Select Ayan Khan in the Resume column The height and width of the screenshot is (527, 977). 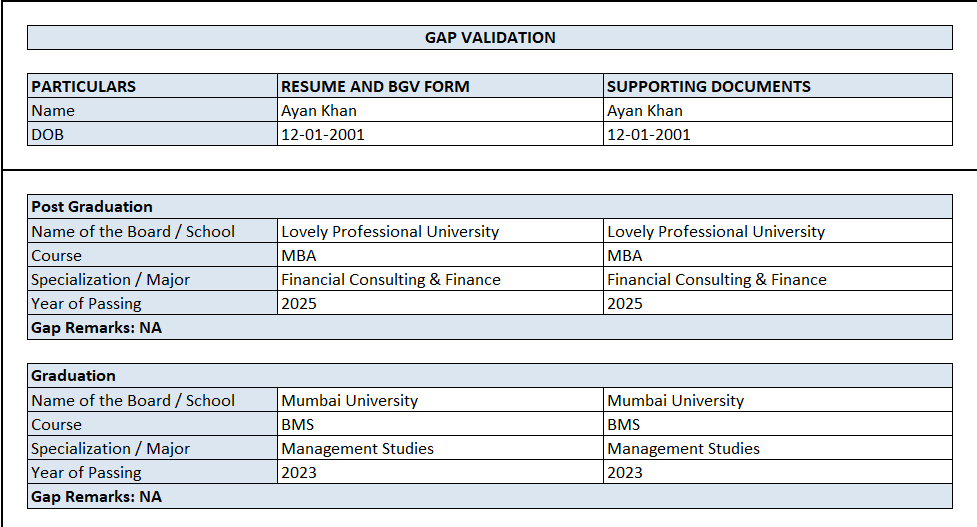[x=319, y=111]
